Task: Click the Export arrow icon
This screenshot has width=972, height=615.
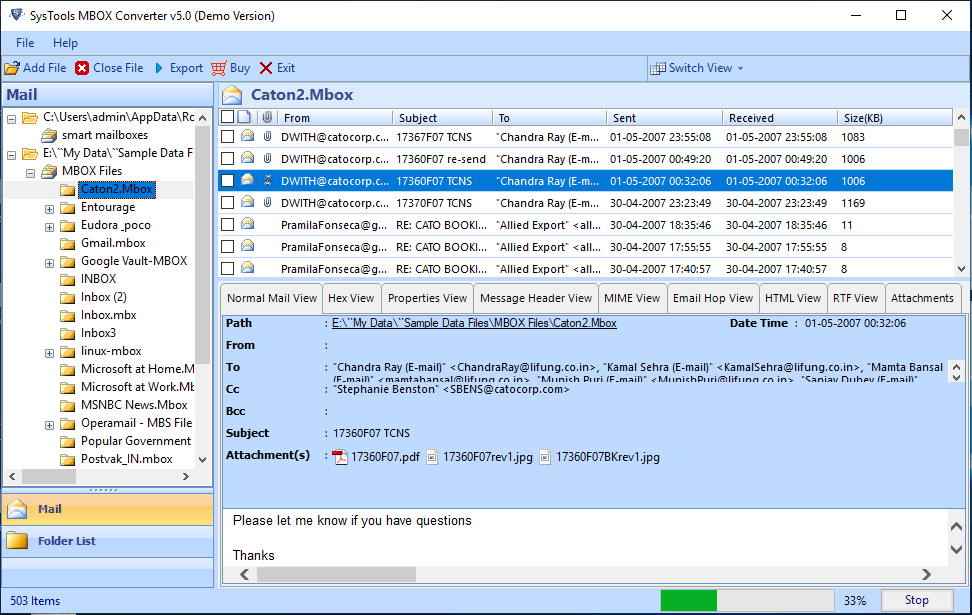Action: click(159, 68)
